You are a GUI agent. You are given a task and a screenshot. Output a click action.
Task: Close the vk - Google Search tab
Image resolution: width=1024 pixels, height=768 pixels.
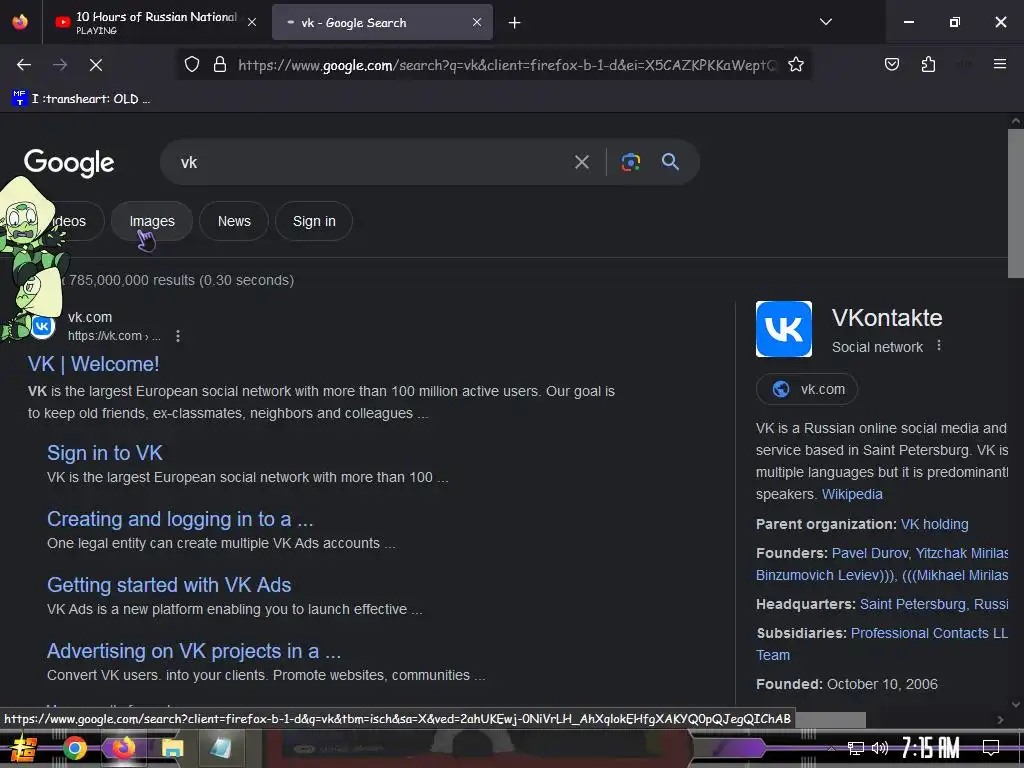pyautogui.click(x=477, y=22)
